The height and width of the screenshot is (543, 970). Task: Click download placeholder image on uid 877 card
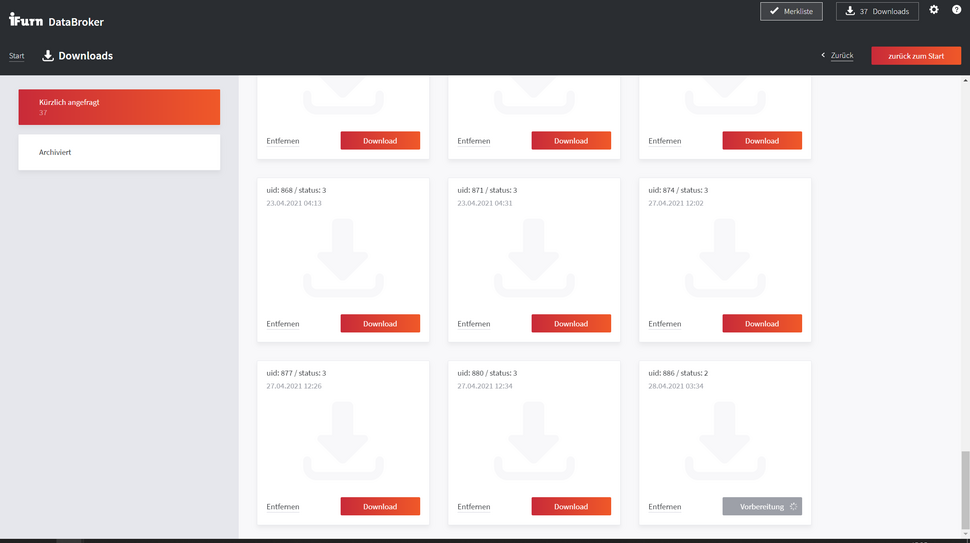(343, 441)
